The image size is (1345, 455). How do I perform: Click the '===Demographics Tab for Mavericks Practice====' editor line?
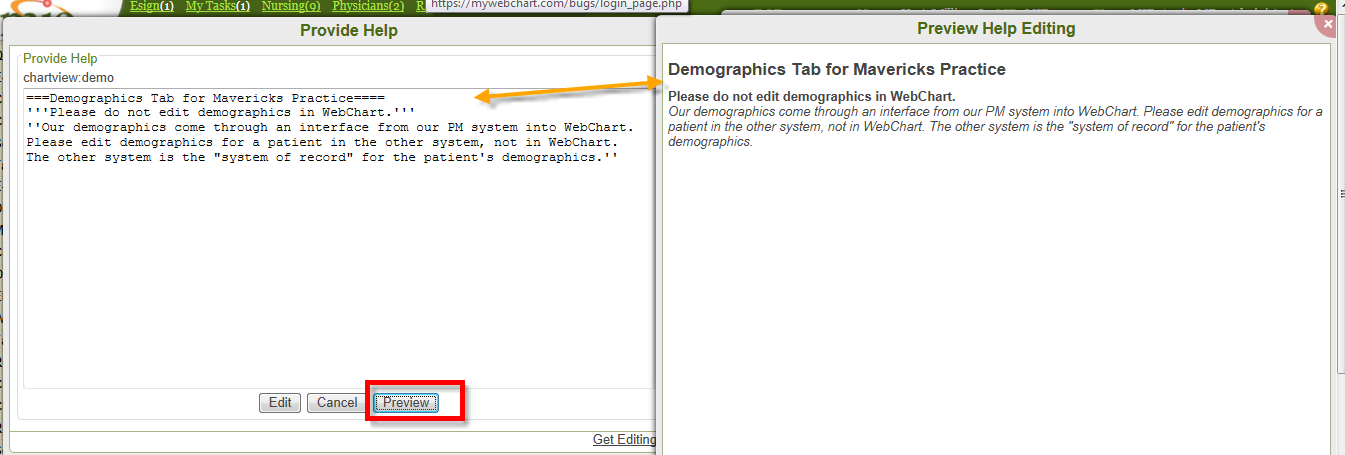[x=206, y=98]
